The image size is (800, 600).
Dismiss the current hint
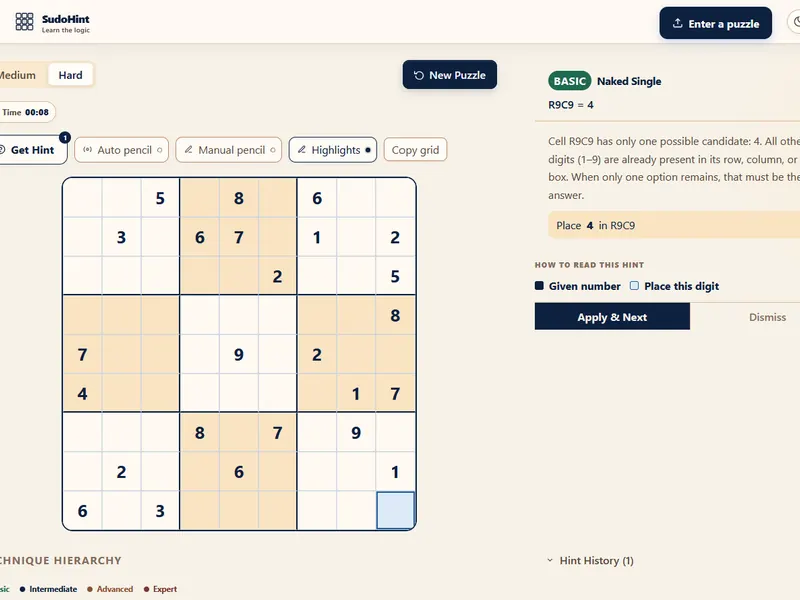click(x=767, y=317)
